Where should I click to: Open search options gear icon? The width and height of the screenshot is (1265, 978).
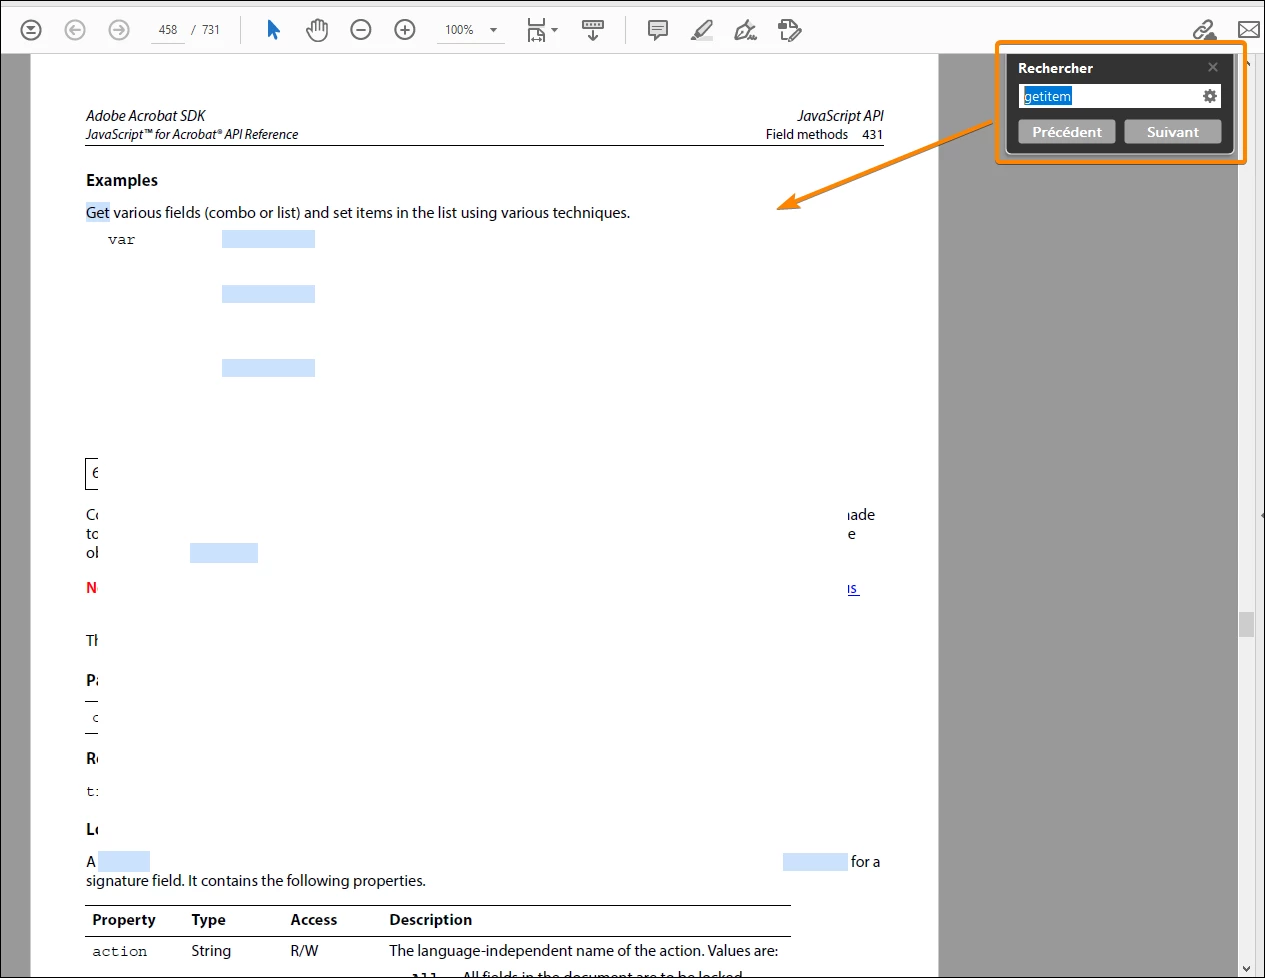[x=1210, y=96]
